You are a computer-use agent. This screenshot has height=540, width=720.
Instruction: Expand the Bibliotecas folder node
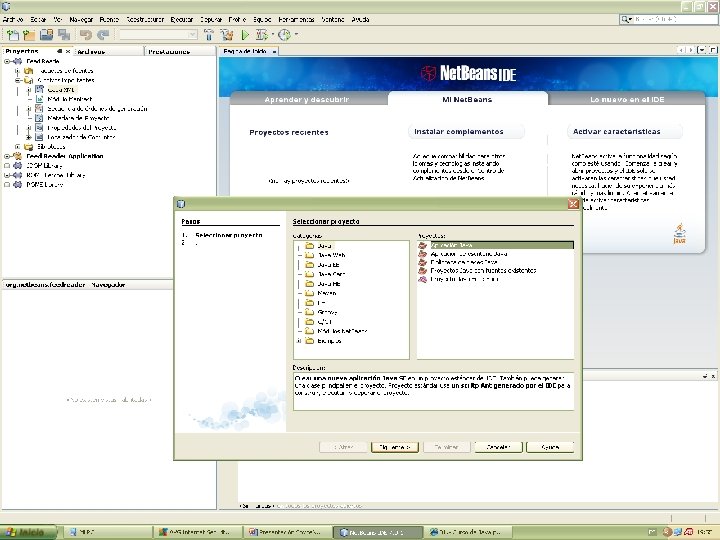point(17,147)
